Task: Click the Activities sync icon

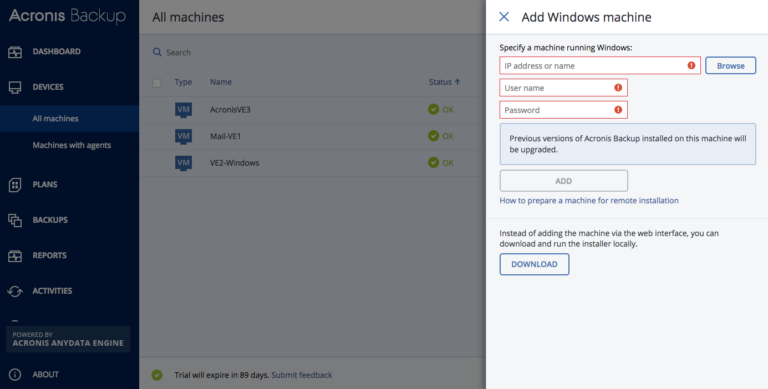Action: pyautogui.click(x=15, y=291)
